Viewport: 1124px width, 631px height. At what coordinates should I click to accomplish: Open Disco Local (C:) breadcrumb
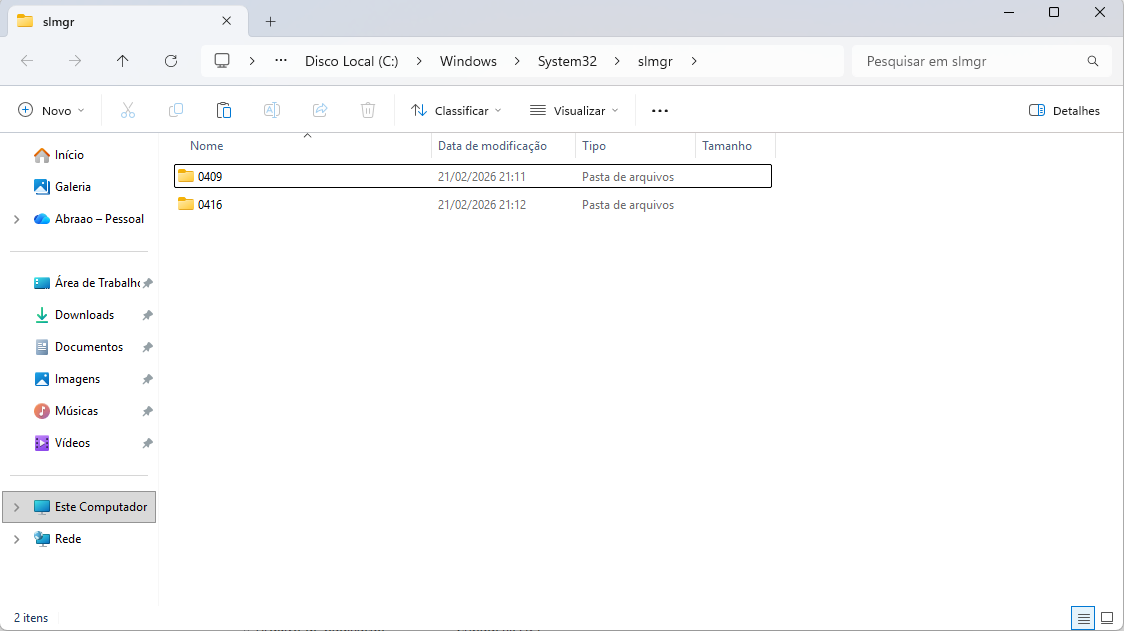[351, 61]
